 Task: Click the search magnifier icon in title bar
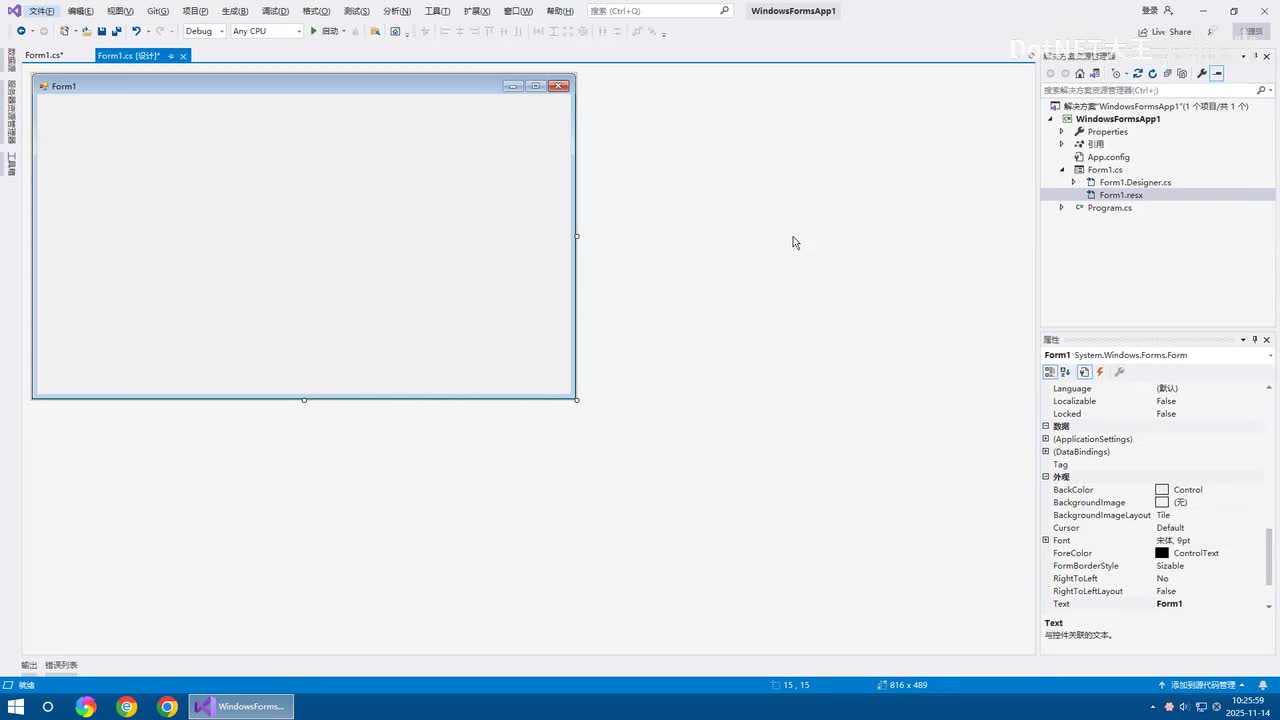click(x=725, y=10)
